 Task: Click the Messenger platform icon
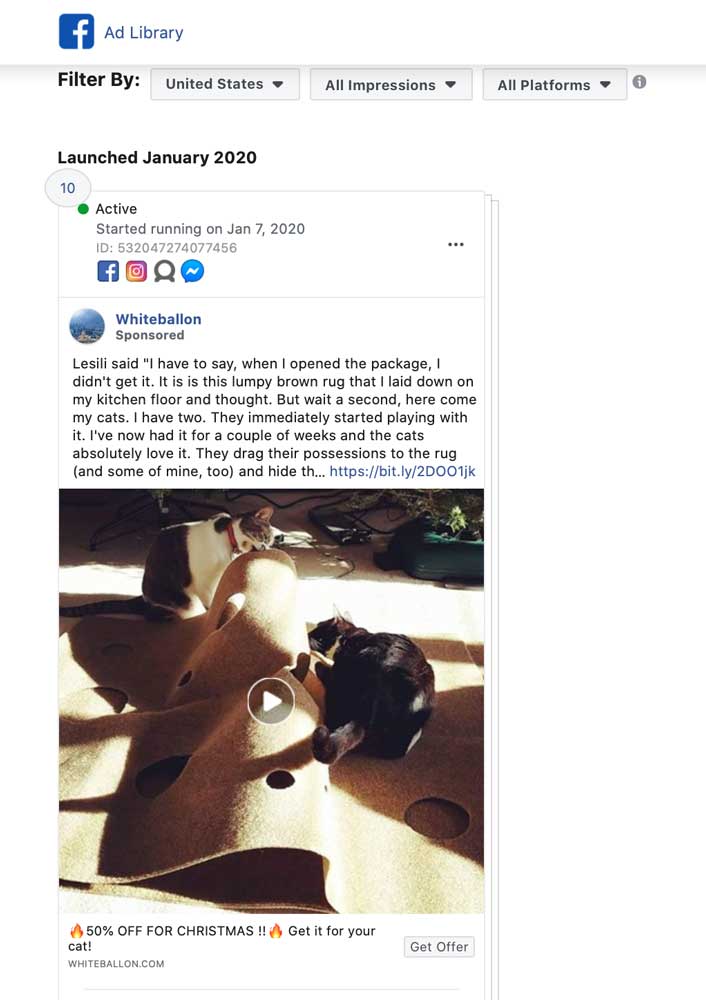193,271
